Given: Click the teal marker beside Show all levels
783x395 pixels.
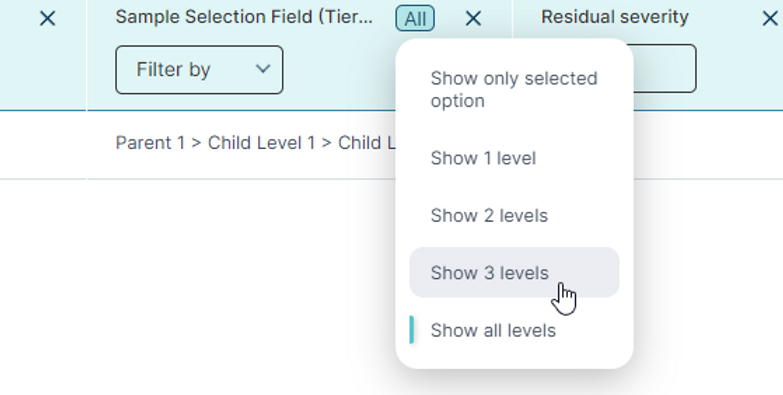Looking at the screenshot, I should 411,330.
